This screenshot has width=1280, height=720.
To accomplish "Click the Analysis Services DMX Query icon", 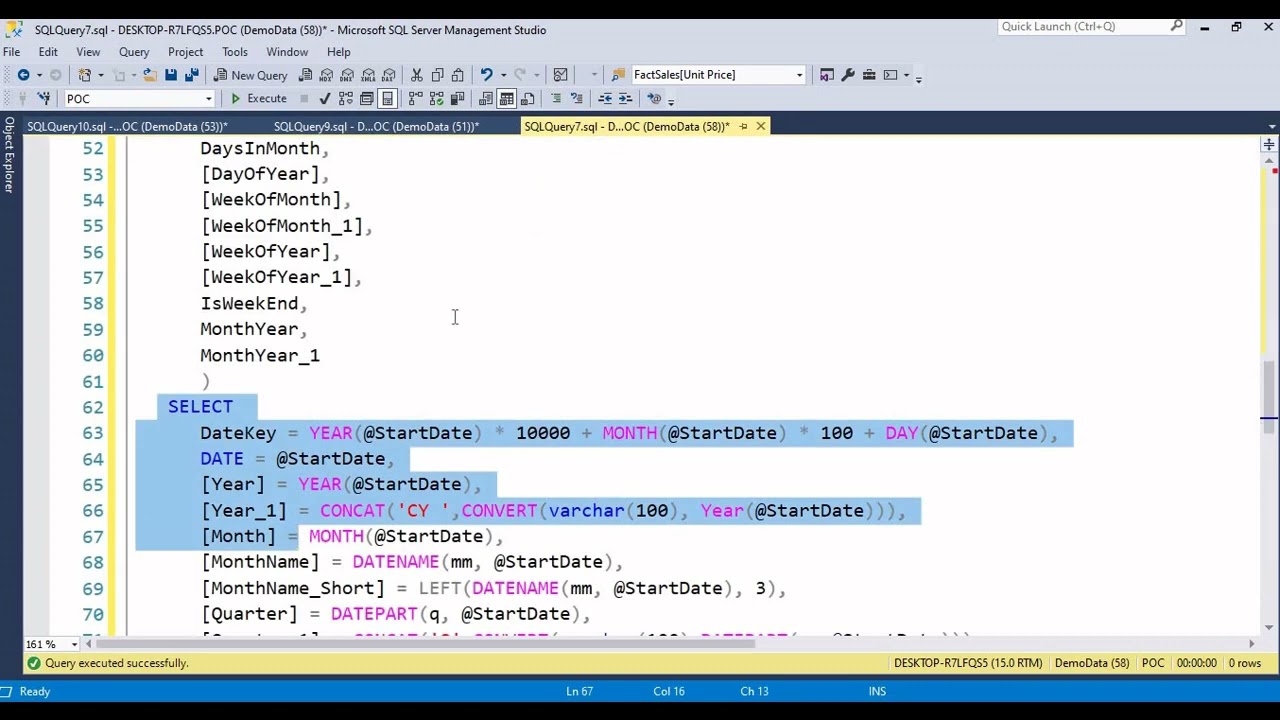I will [347, 75].
